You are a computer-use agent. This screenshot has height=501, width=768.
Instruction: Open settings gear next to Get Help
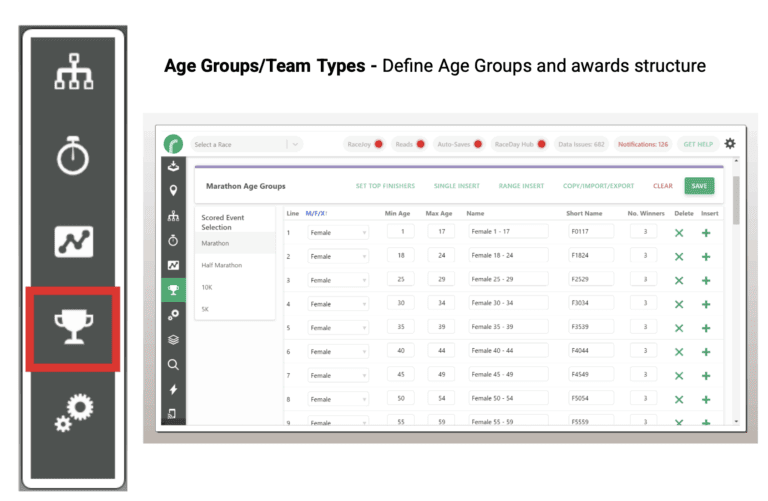(730, 144)
